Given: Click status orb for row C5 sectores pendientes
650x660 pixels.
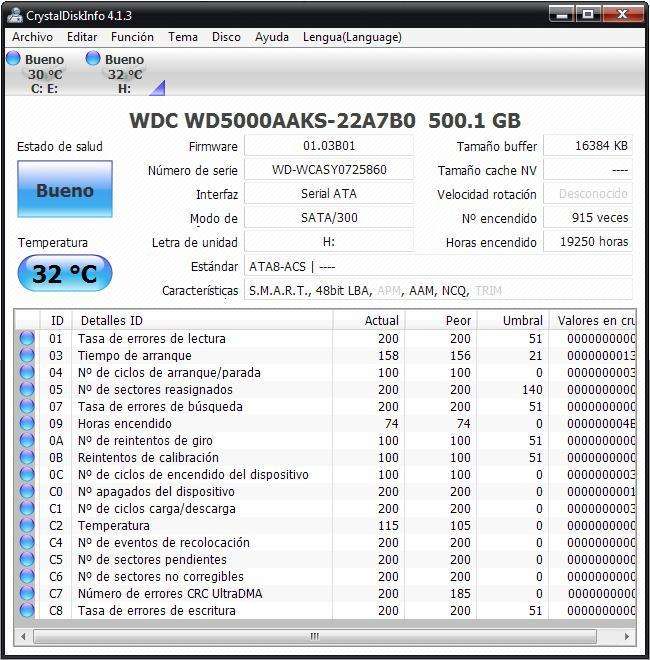Looking at the screenshot, I should (x=27, y=559).
